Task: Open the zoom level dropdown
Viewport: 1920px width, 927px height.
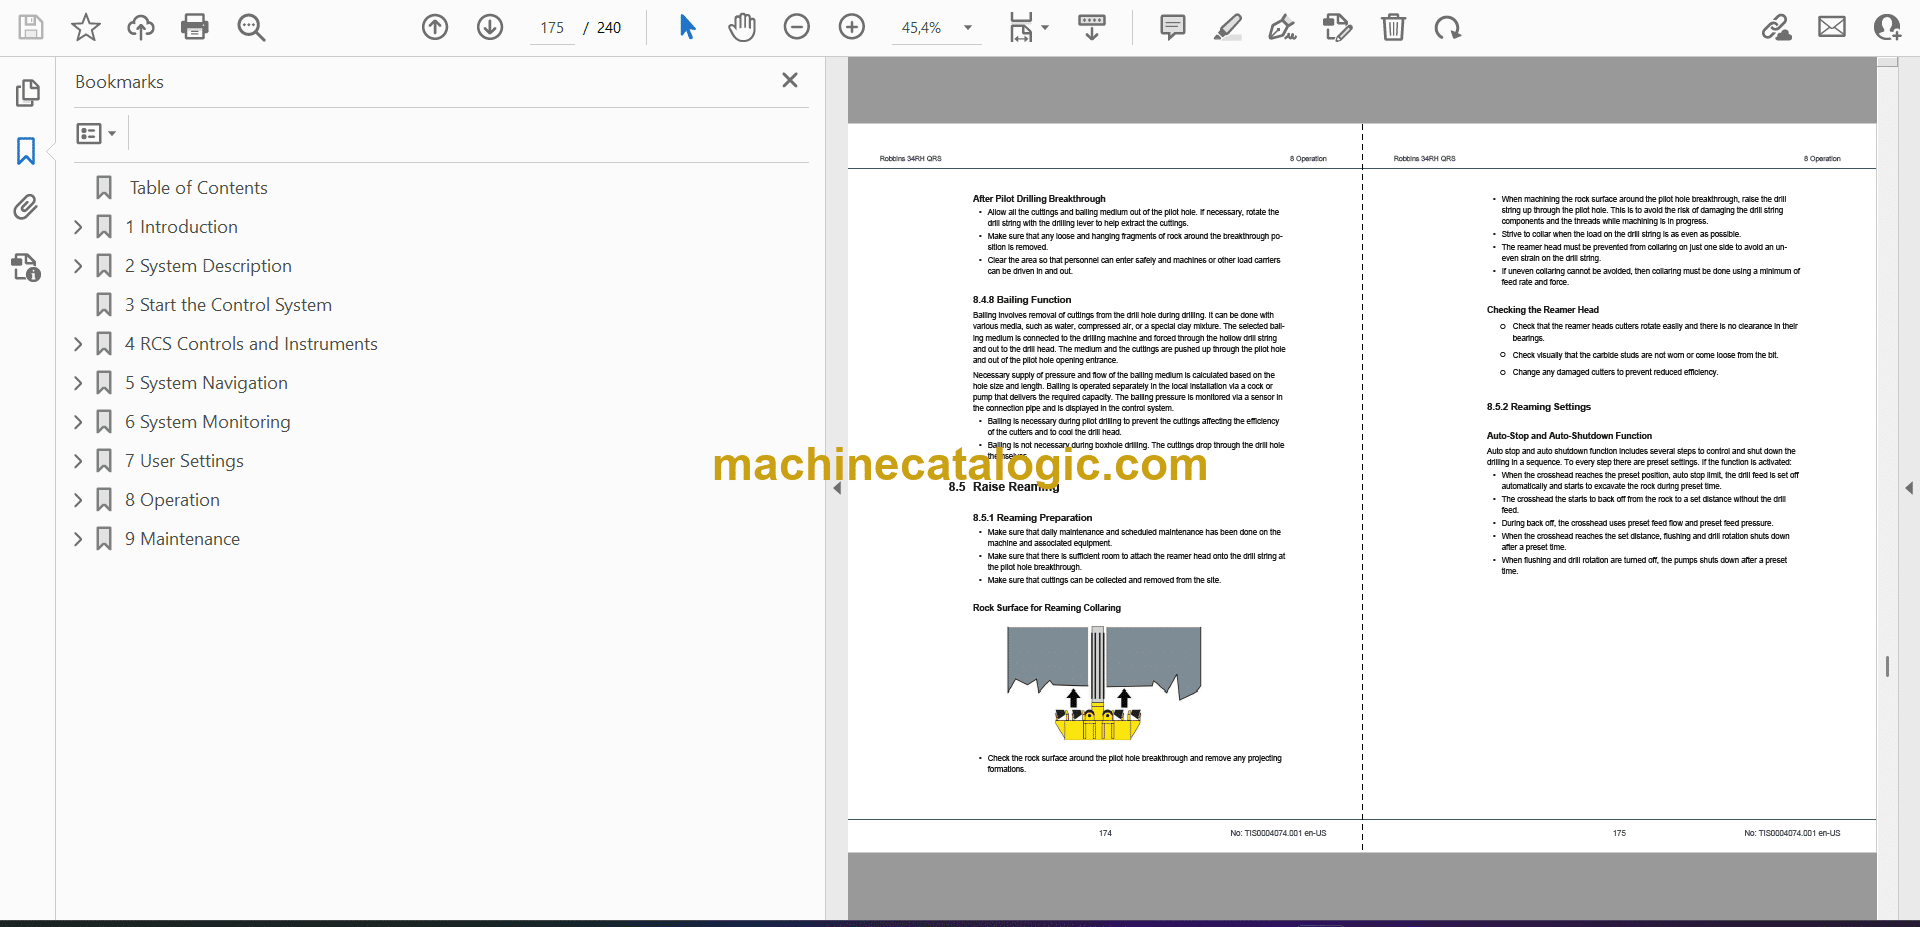Action: (x=967, y=28)
